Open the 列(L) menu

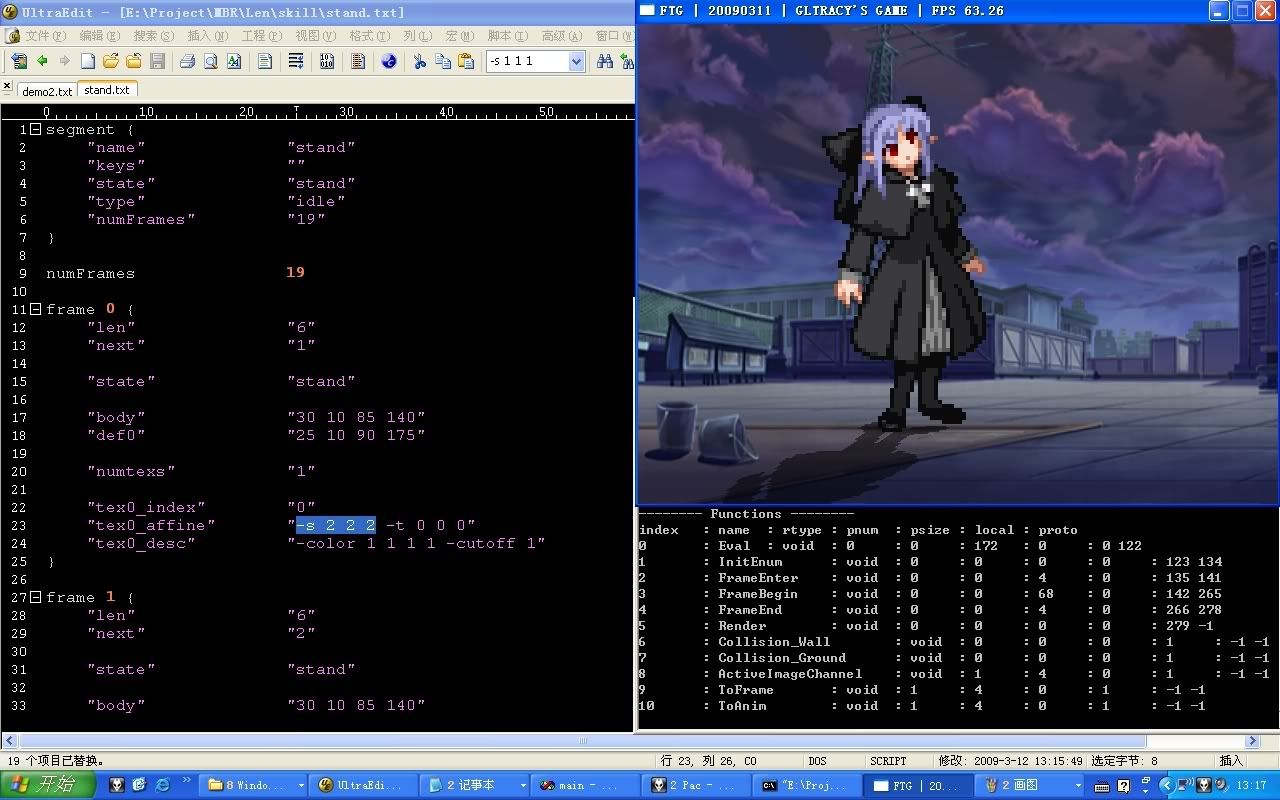(418, 35)
